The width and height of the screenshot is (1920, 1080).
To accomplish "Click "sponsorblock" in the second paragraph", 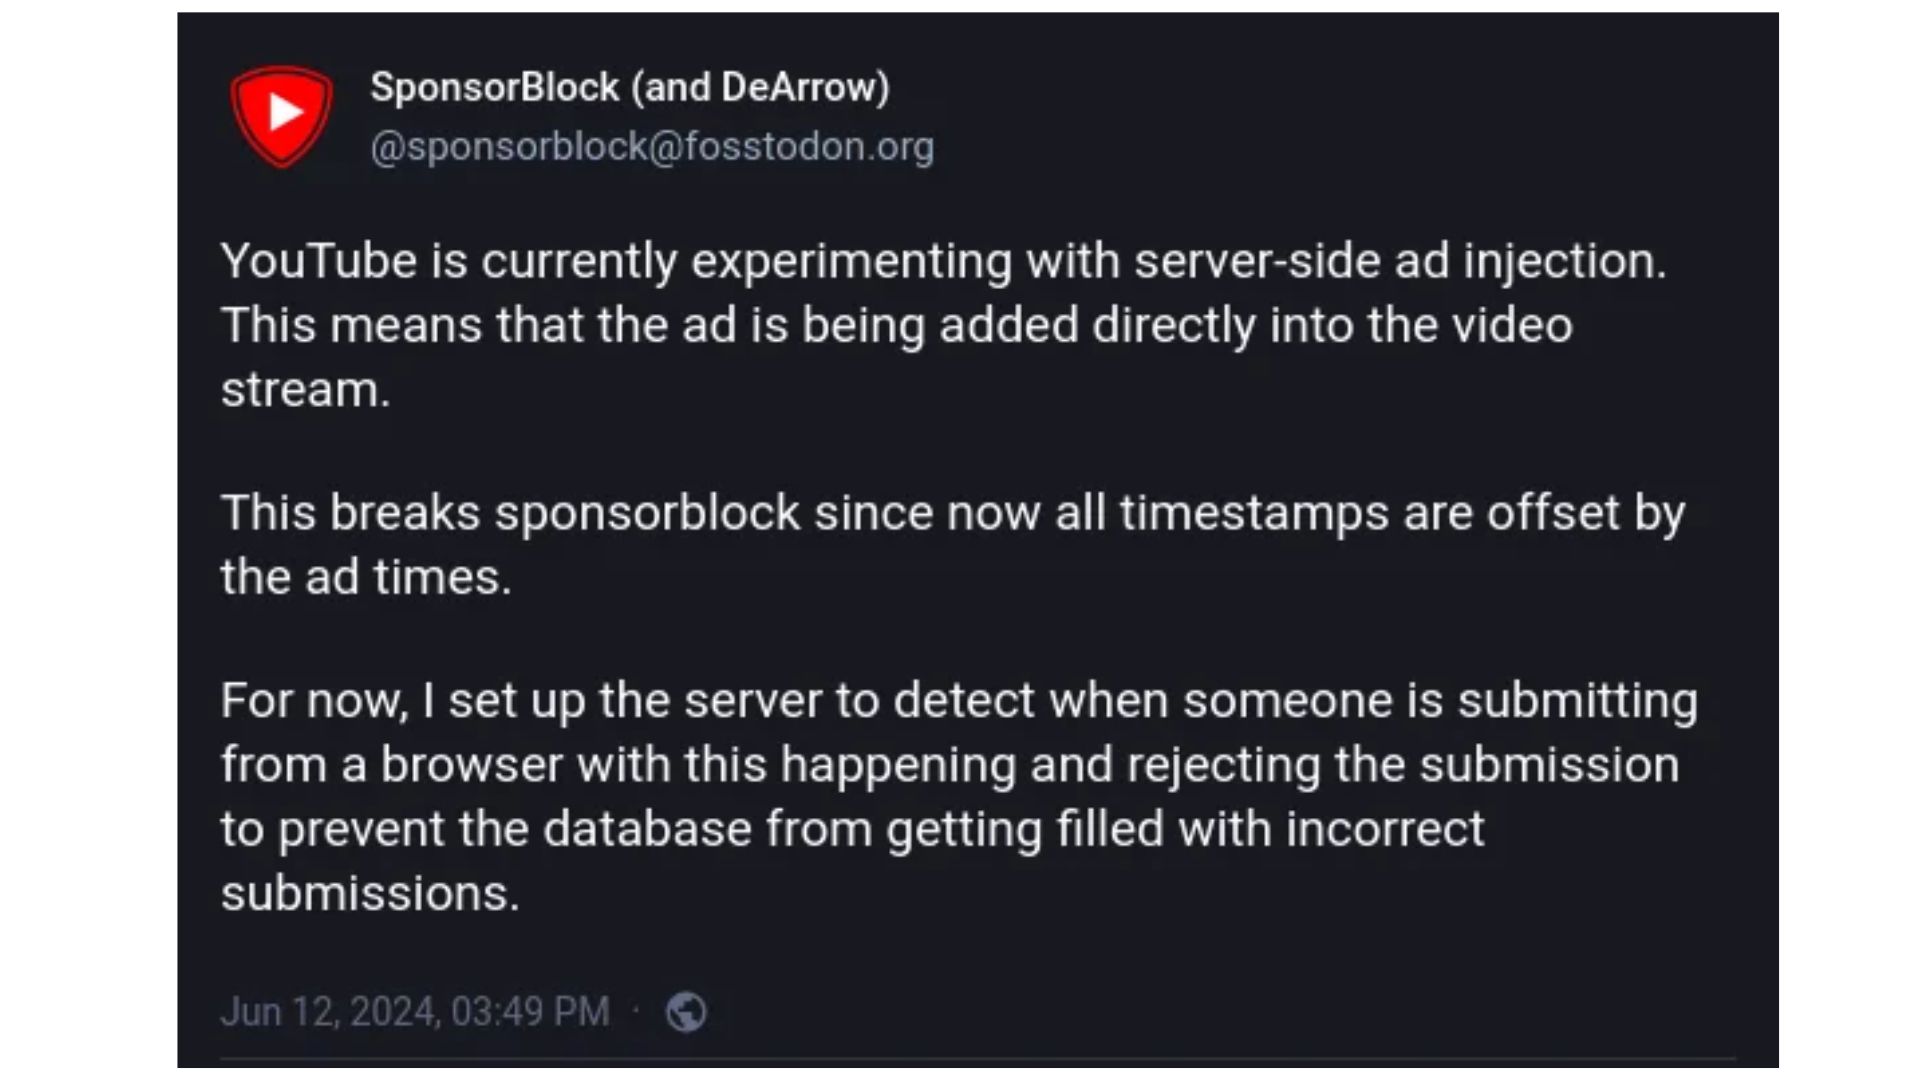I will 647,514.
